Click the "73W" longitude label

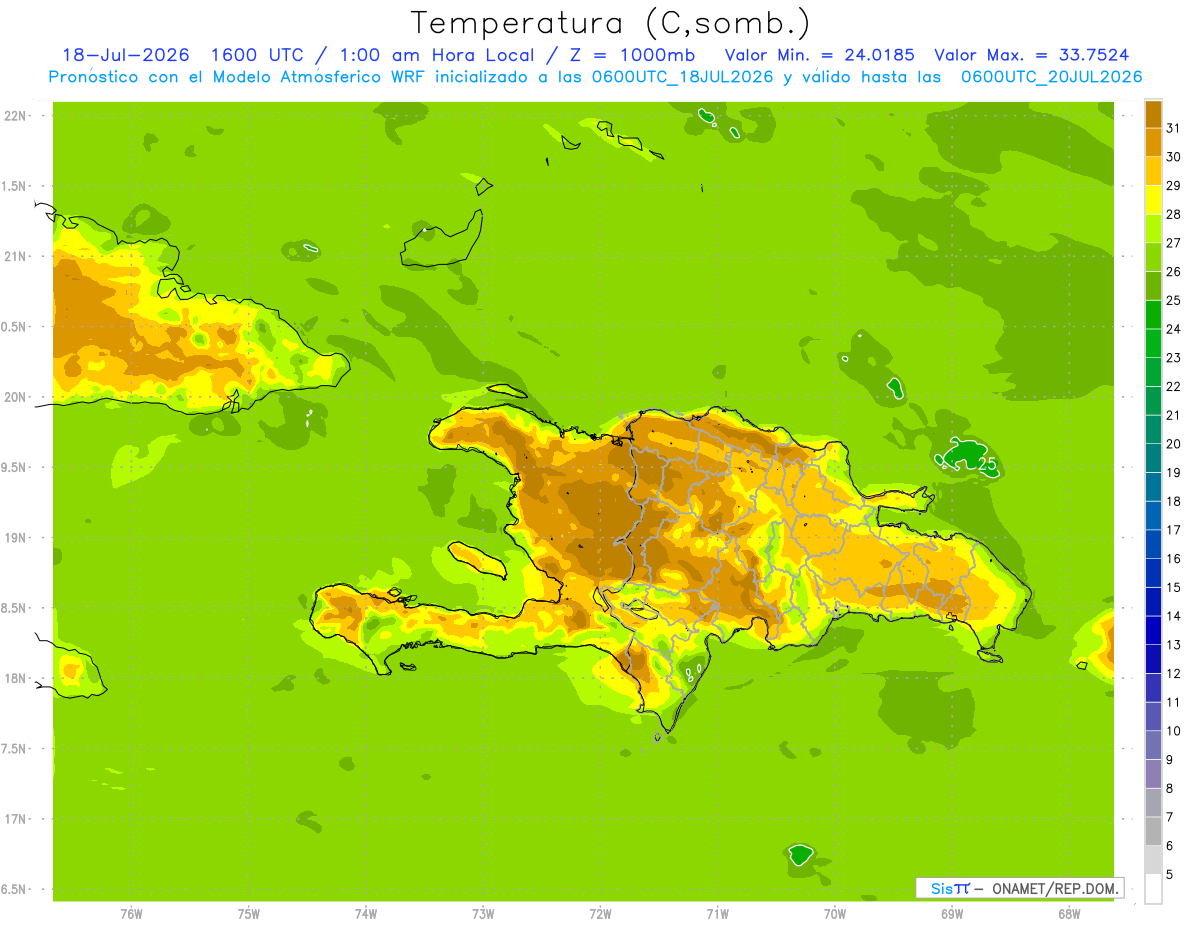[483, 913]
